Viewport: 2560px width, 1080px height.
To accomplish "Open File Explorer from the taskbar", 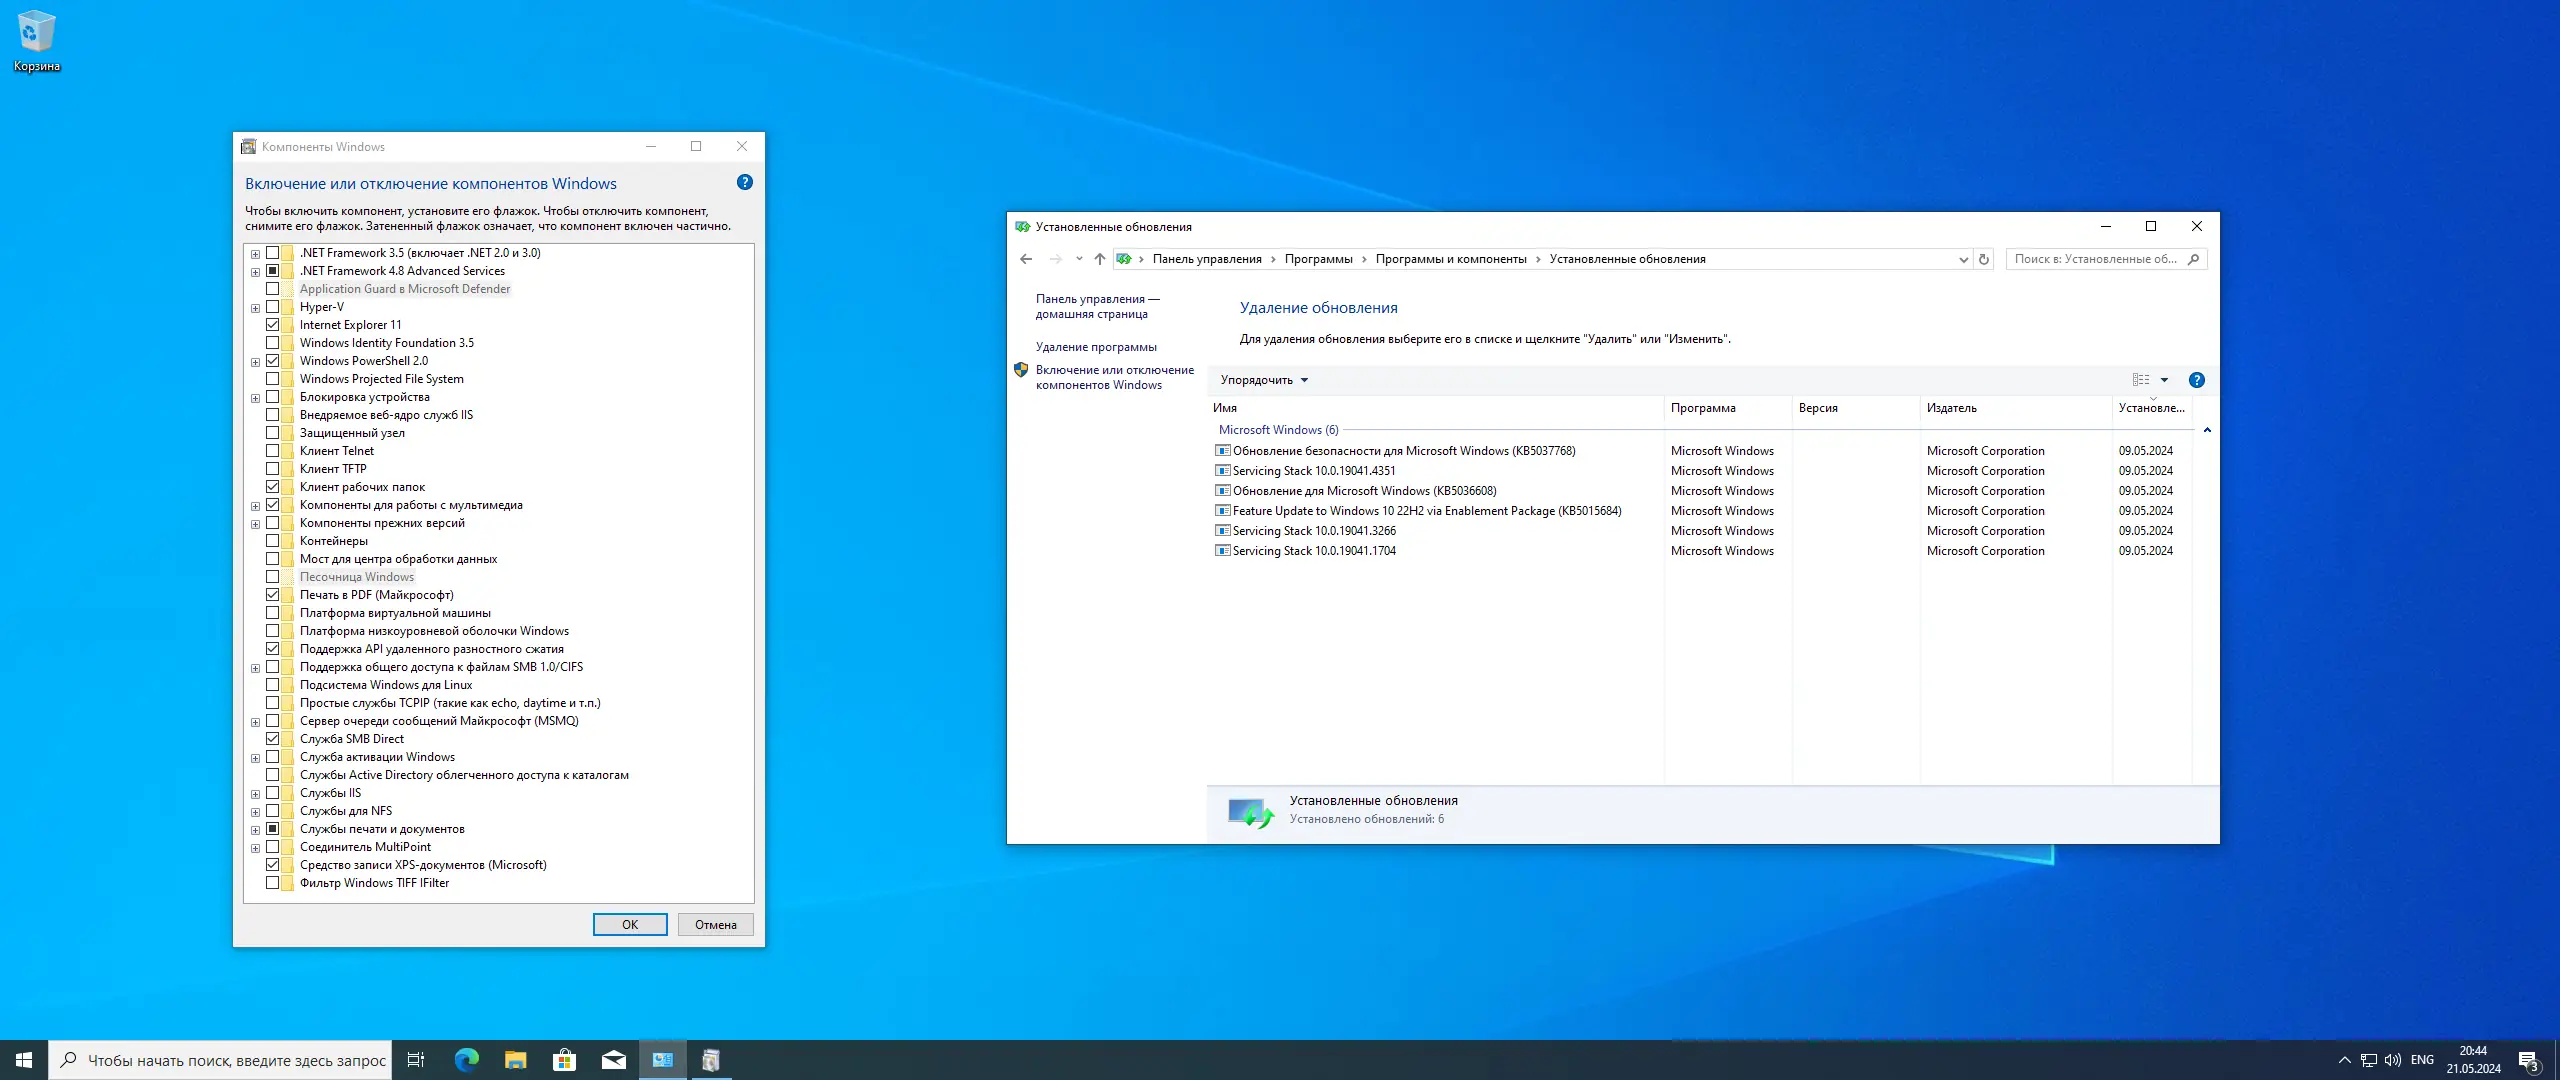I will 515,1060.
